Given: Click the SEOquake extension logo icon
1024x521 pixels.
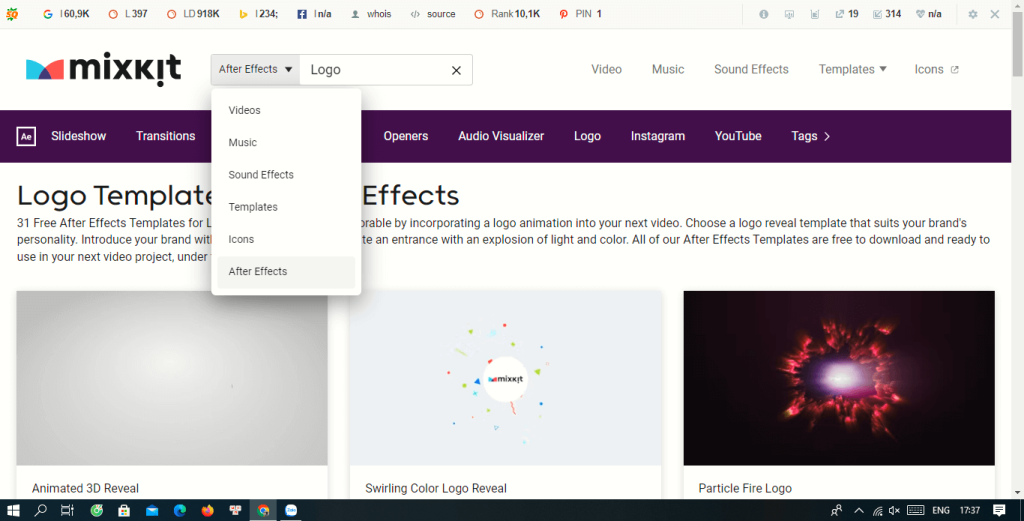Looking at the screenshot, I should [12, 14].
